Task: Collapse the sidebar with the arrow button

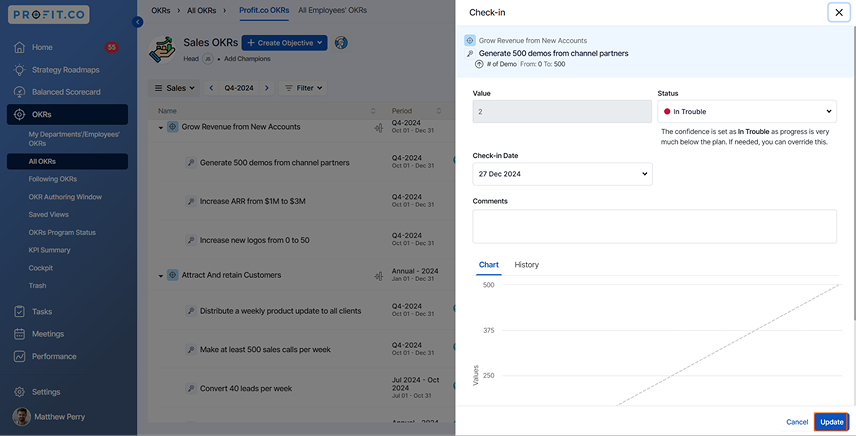Action: [138, 22]
